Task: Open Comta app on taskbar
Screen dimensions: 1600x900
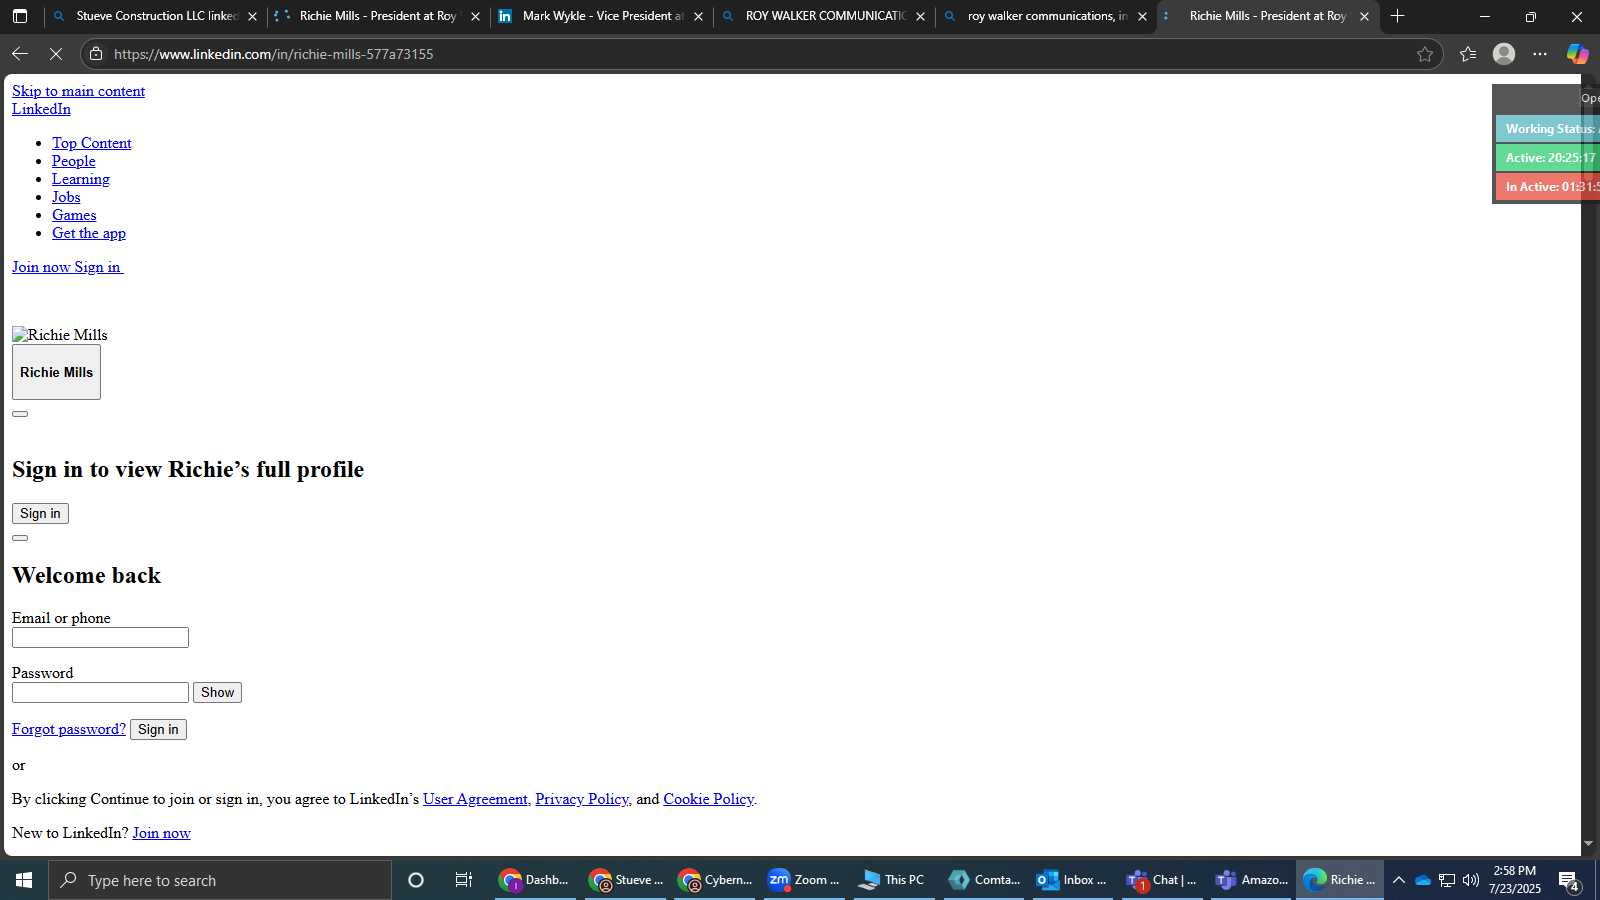Action: [x=983, y=880]
